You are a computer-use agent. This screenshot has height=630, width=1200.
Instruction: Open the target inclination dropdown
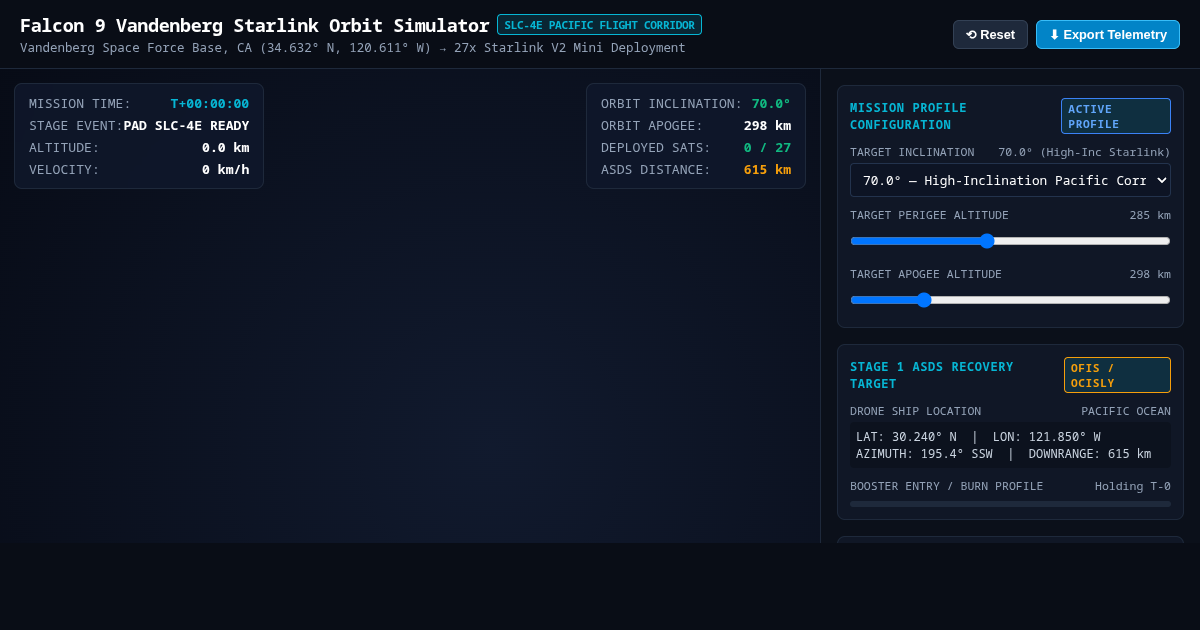pyautogui.click(x=1010, y=180)
